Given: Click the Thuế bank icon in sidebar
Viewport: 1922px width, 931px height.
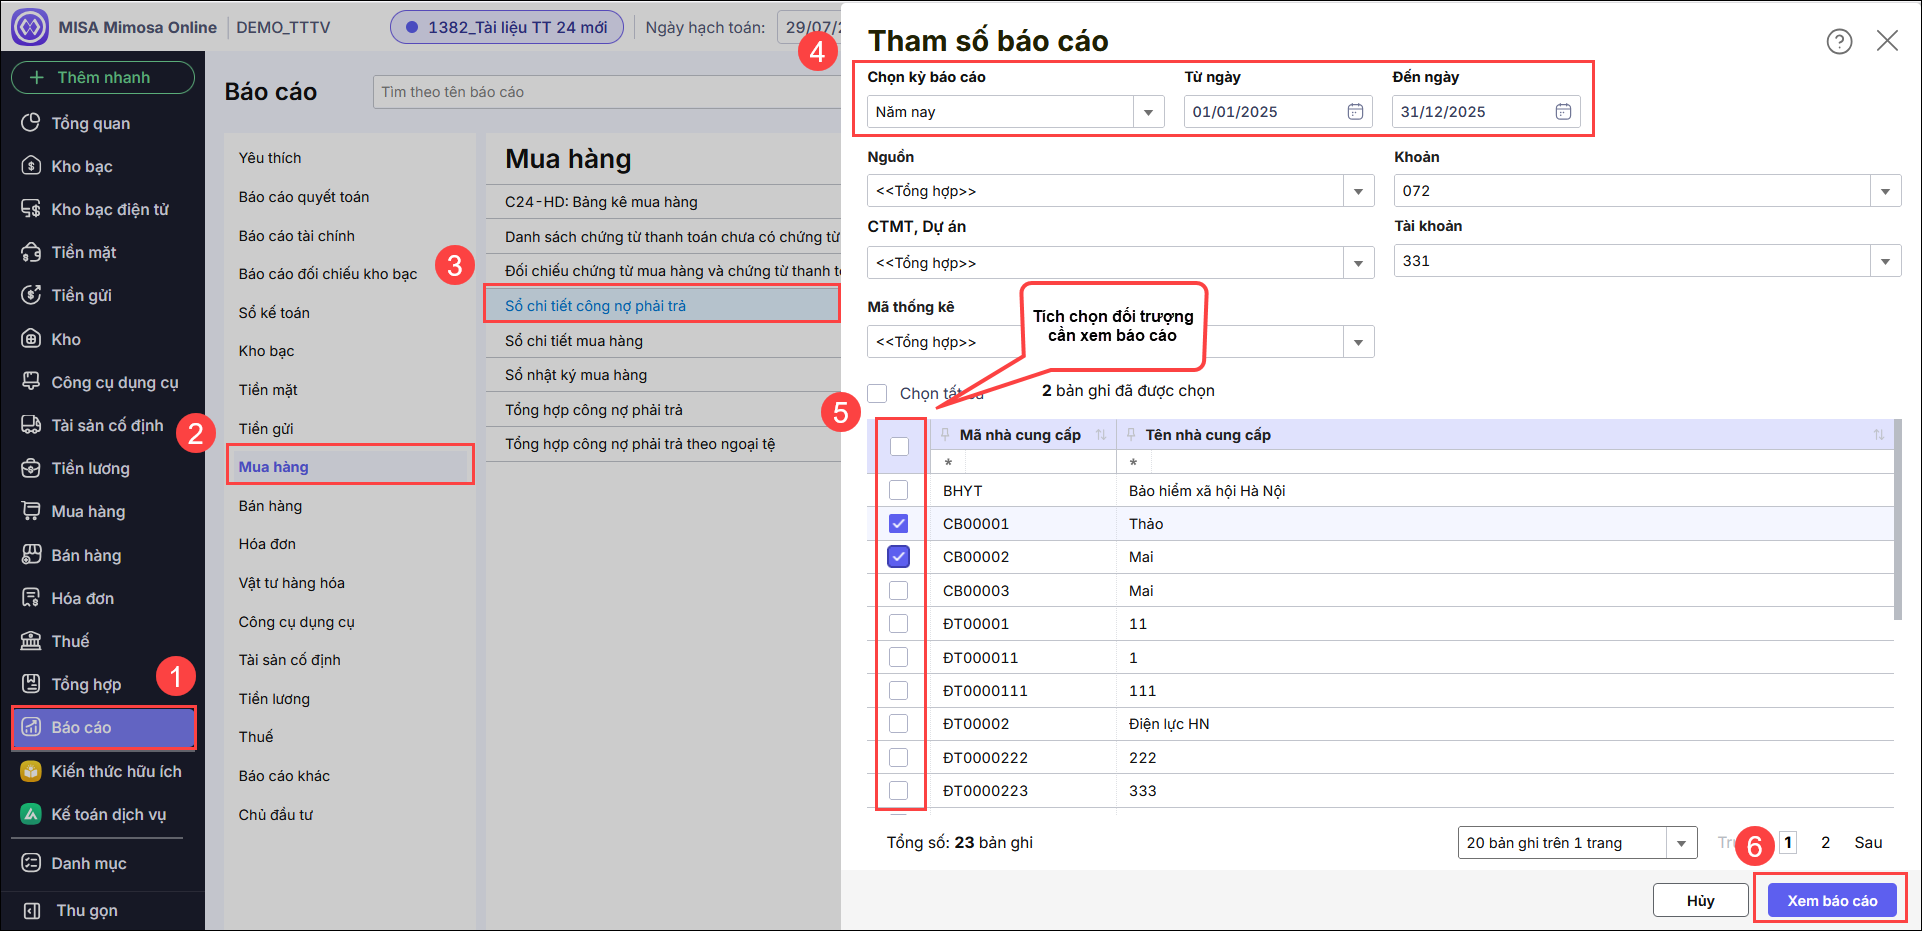Looking at the screenshot, I should (x=31, y=641).
